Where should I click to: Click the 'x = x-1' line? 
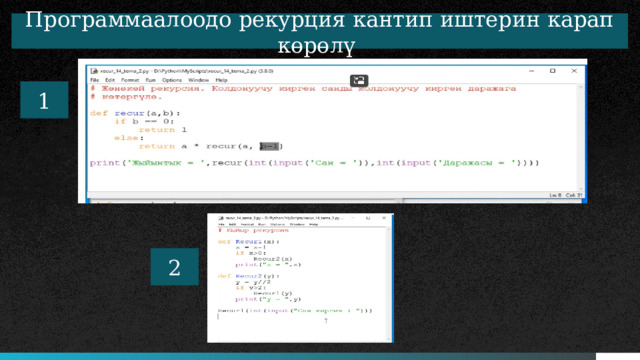tap(251, 247)
